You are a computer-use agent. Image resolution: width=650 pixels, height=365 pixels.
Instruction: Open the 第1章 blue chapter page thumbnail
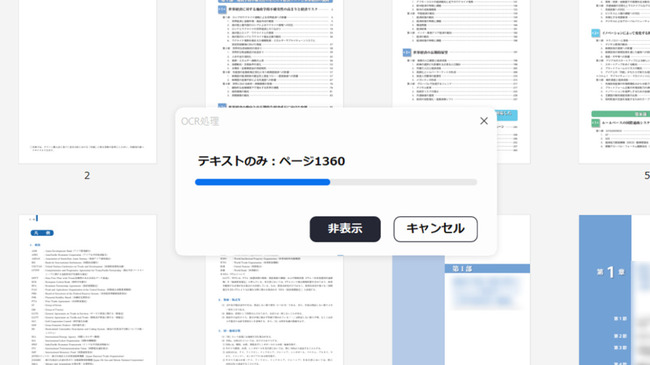point(614,290)
